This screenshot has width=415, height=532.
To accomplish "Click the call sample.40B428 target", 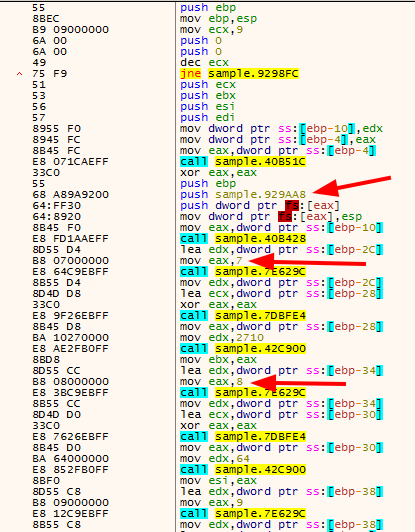I will pyautogui.click(x=260, y=239).
